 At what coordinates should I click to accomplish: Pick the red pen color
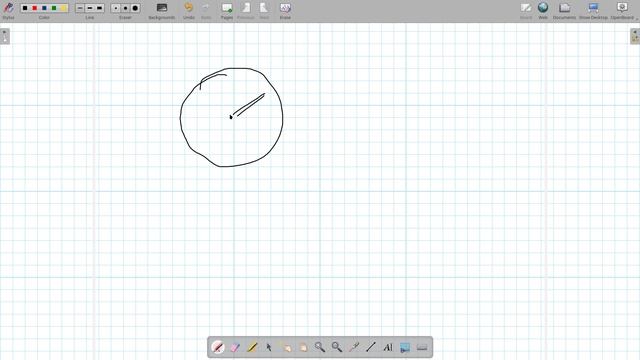35,8
